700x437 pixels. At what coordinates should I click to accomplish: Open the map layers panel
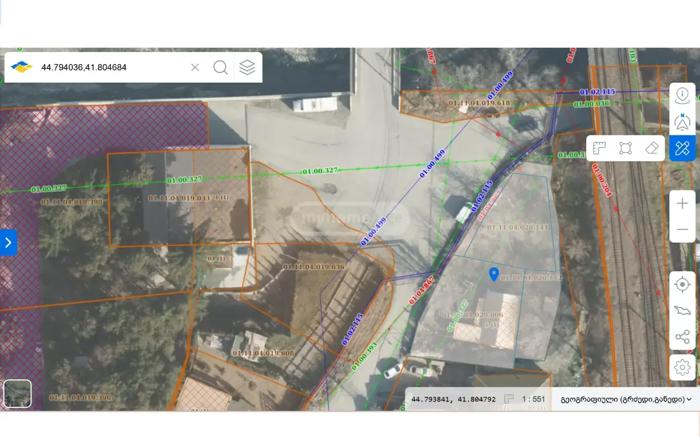point(247,67)
